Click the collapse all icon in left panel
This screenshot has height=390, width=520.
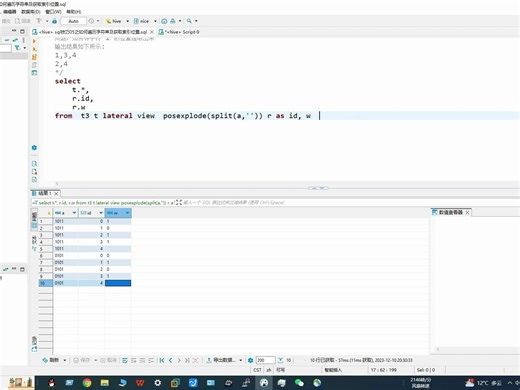pyautogui.click(x=7, y=40)
